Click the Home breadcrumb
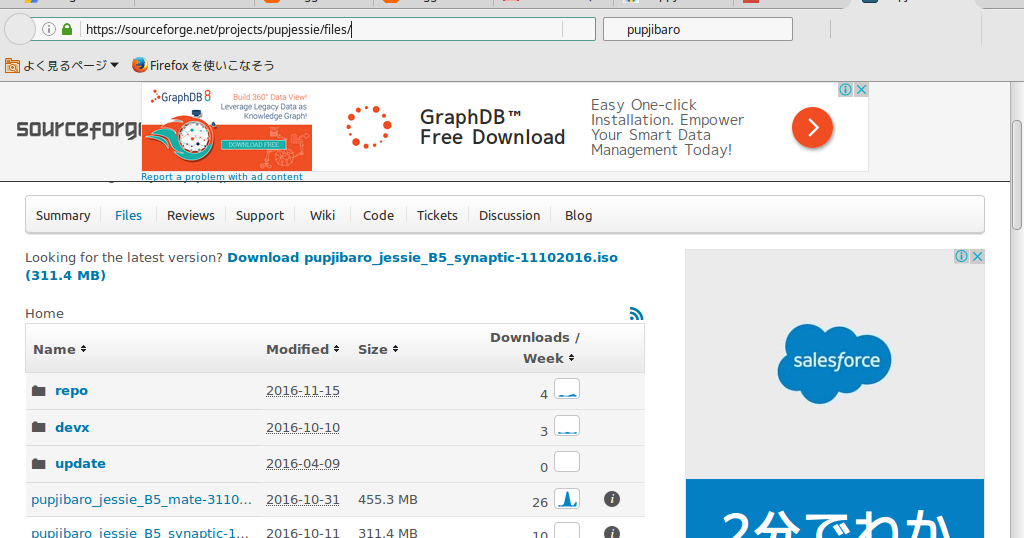This screenshot has width=1024, height=538. pyautogui.click(x=44, y=313)
